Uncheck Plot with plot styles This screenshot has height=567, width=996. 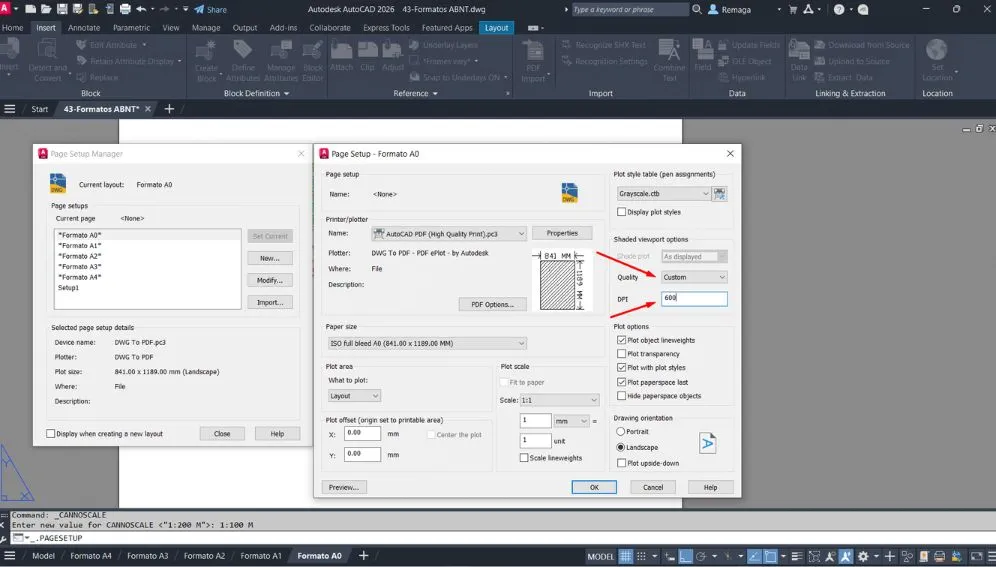(x=621, y=368)
